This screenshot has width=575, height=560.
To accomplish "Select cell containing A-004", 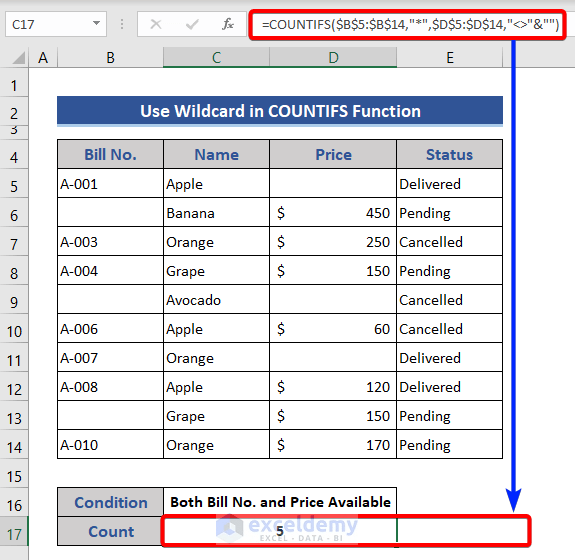I will pos(110,270).
